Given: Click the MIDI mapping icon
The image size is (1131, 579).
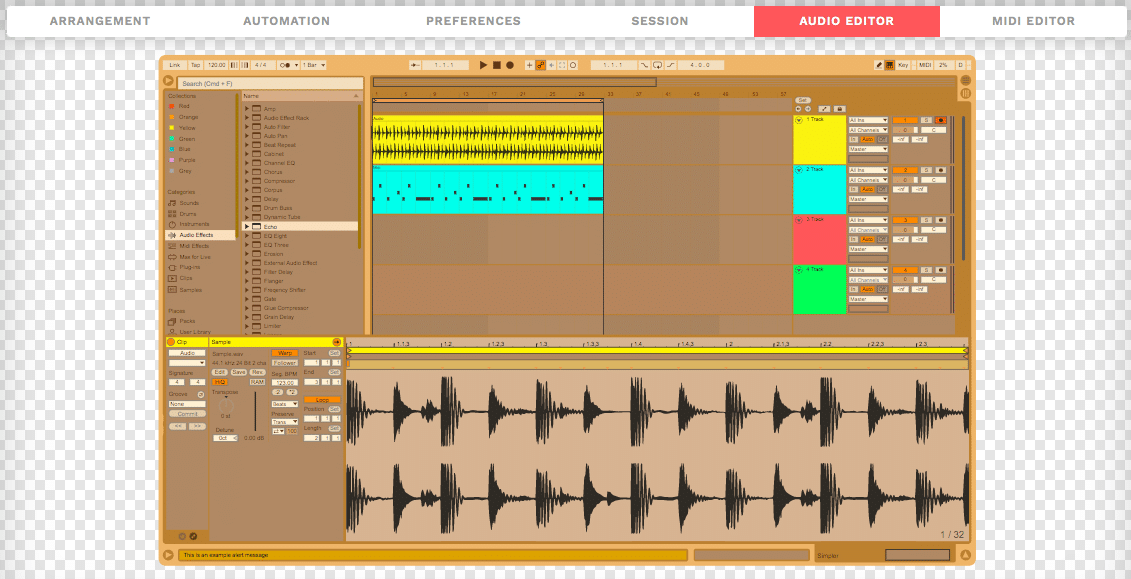Looking at the screenshot, I should [926, 64].
